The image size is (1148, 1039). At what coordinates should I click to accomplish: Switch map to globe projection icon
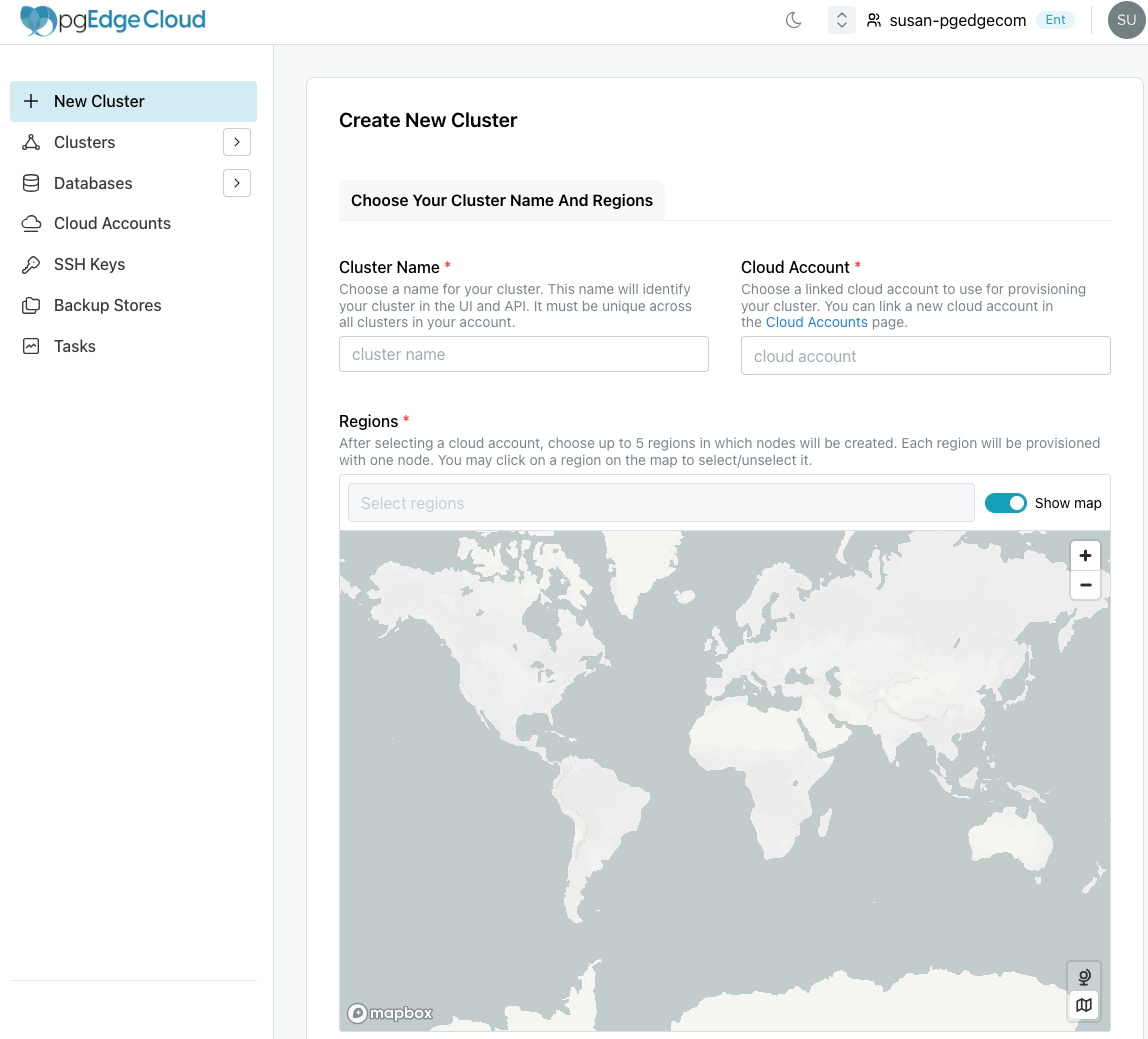coord(1084,976)
